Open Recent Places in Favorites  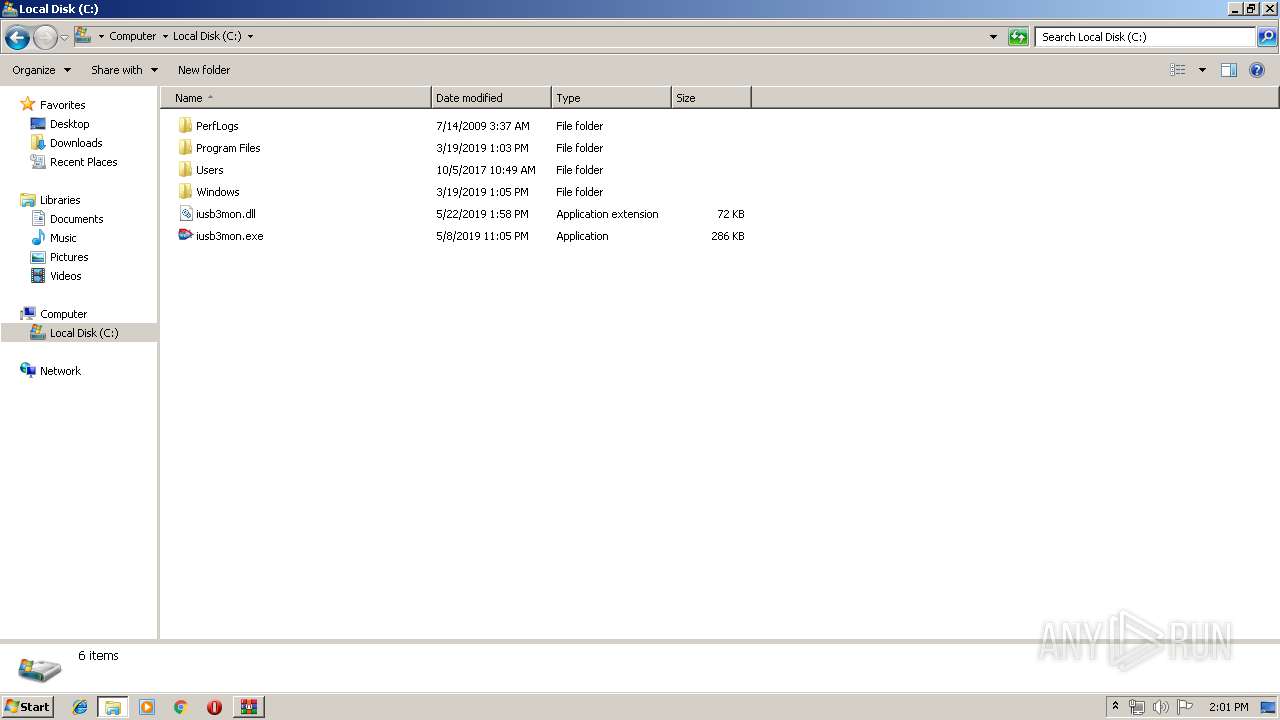point(84,162)
